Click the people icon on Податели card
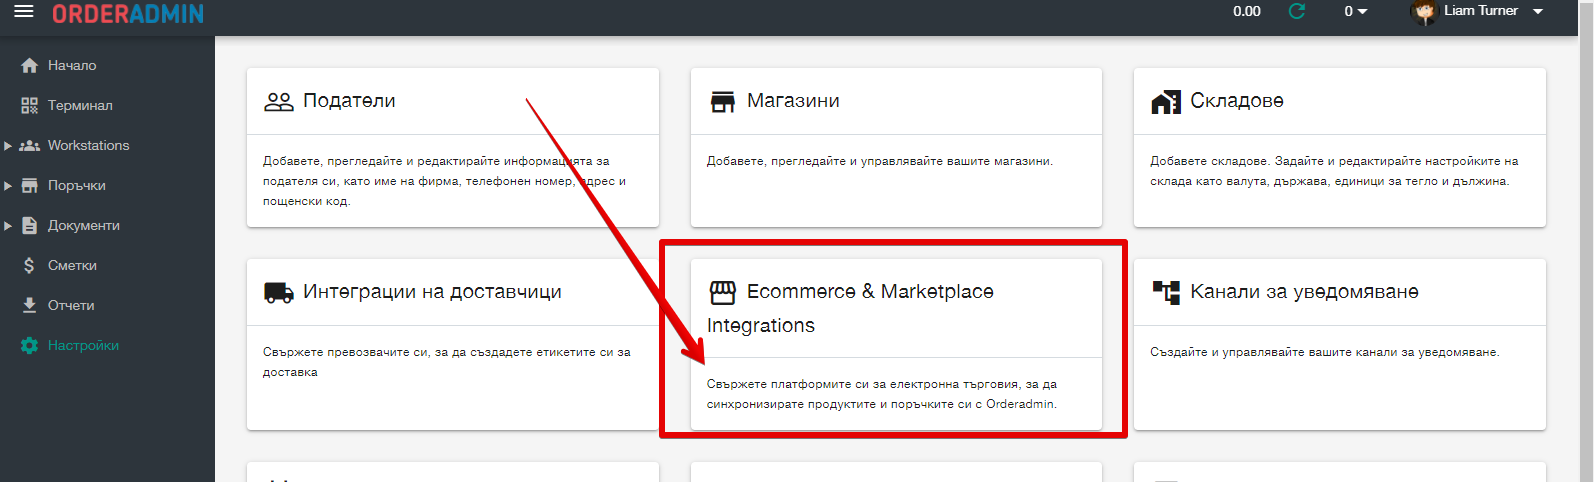1594x482 pixels. (x=279, y=101)
